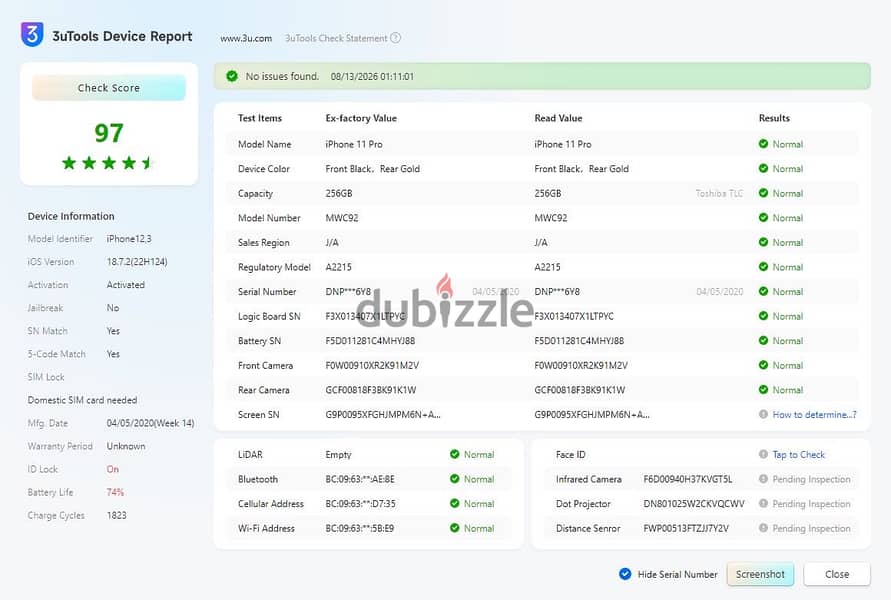Click Normal check icon for Cellular Address
This screenshot has height=600, width=891.
tap(455, 503)
